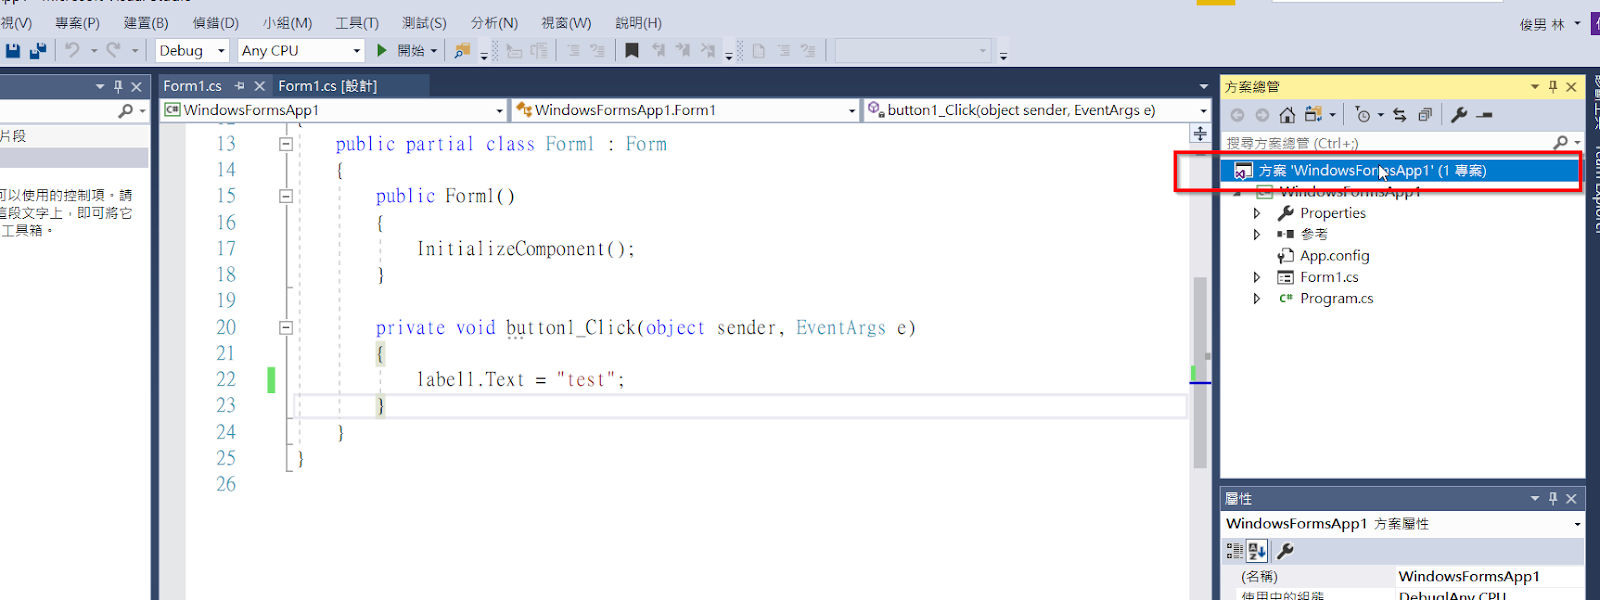
Task: Collapse the button1_Click method outlining toggle
Action: (x=286, y=327)
